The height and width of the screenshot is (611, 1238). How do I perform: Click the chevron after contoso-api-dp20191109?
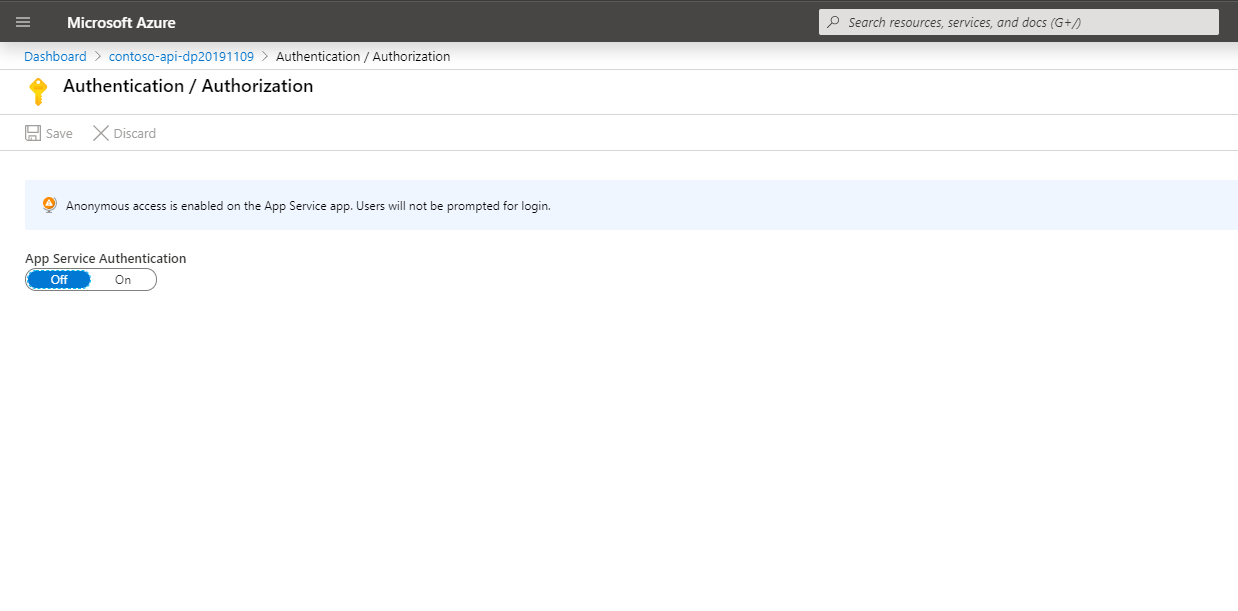click(263, 56)
